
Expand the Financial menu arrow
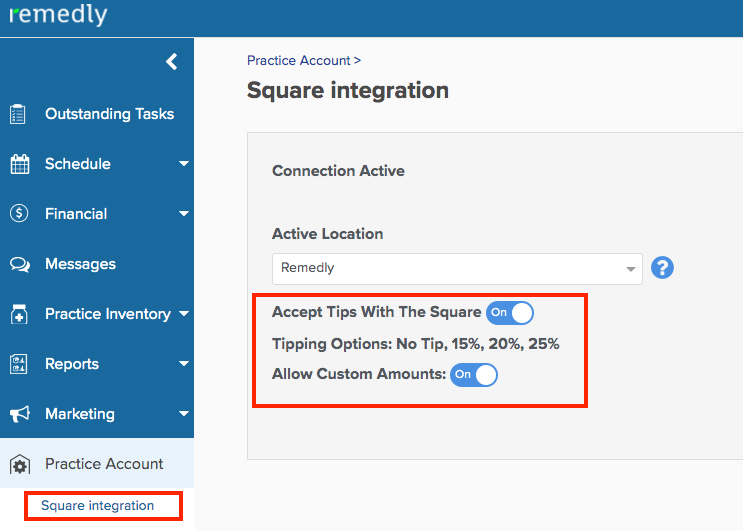tap(184, 214)
